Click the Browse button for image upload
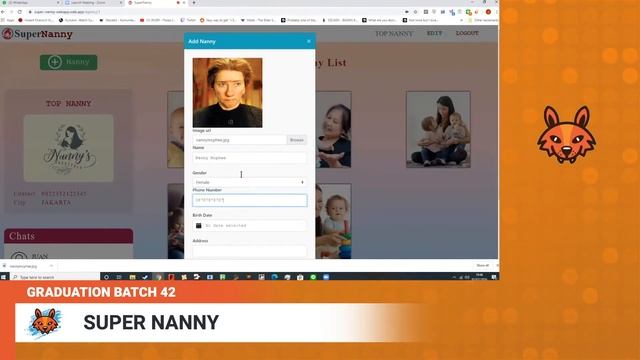This screenshot has height=360, width=640. click(297, 140)
